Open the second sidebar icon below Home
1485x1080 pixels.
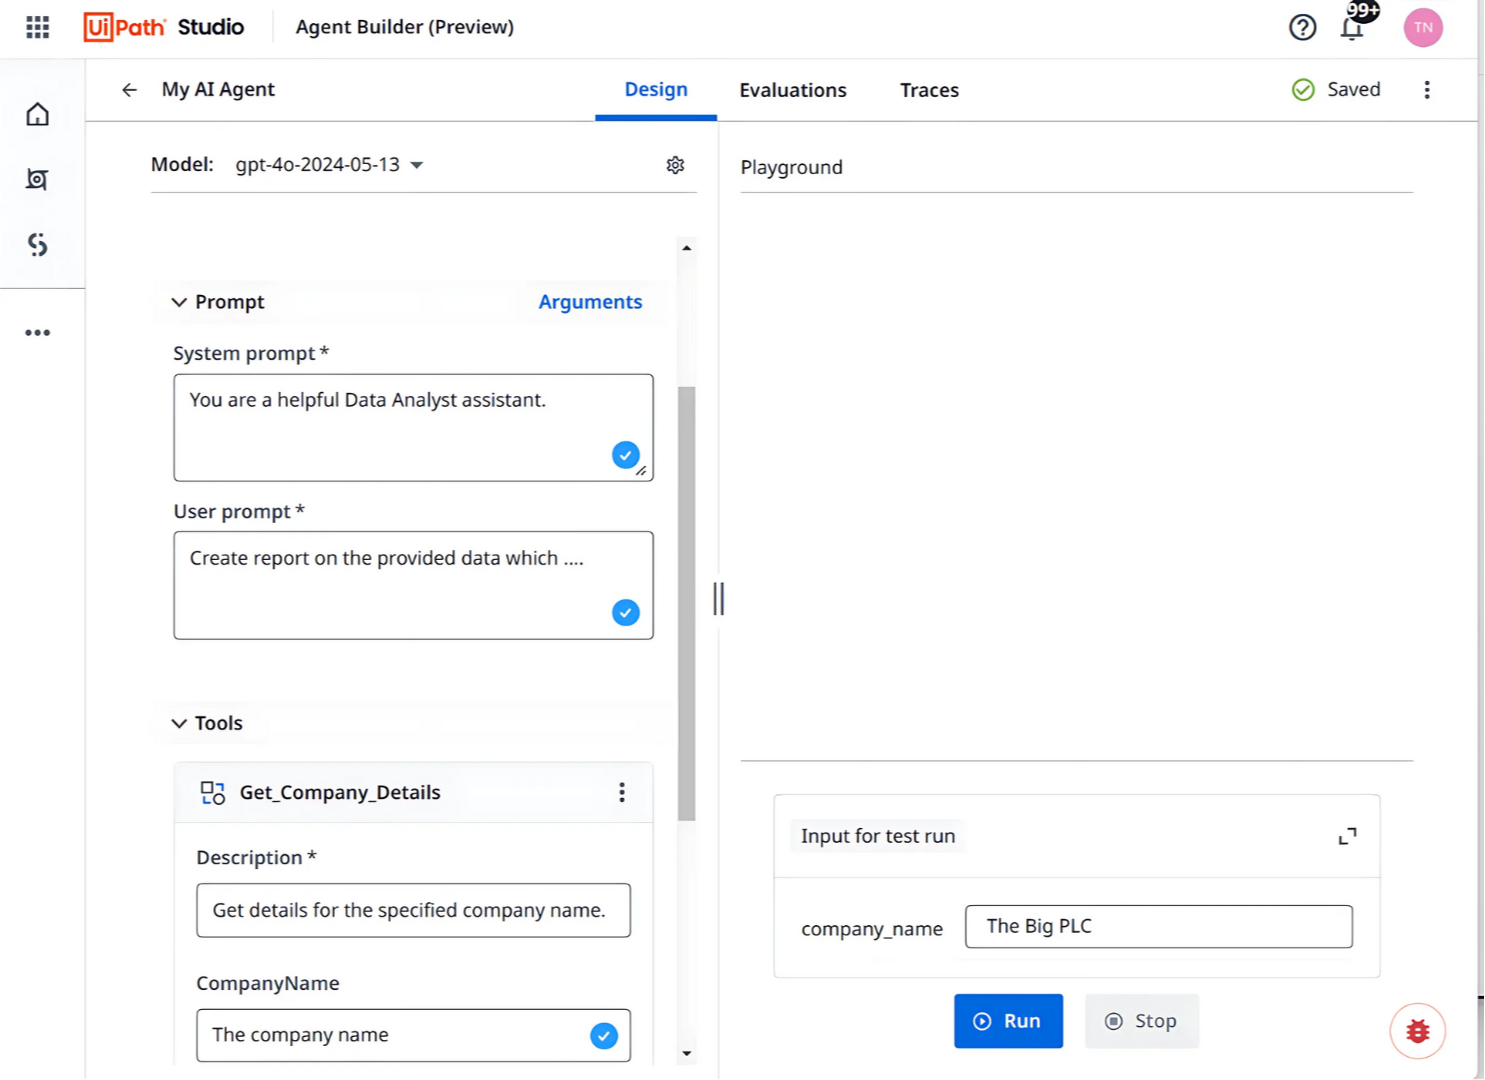(x=38, y=179)
